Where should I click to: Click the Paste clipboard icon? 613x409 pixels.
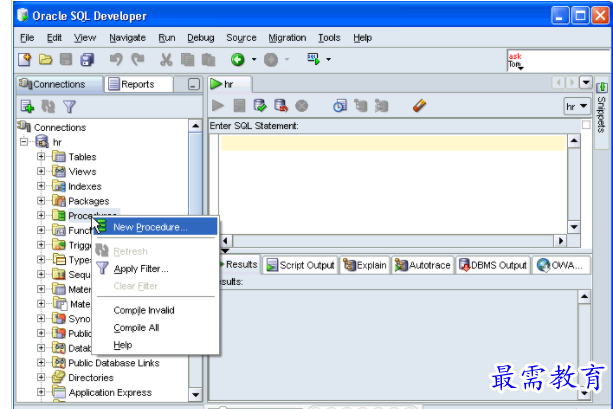pos(208,59)
